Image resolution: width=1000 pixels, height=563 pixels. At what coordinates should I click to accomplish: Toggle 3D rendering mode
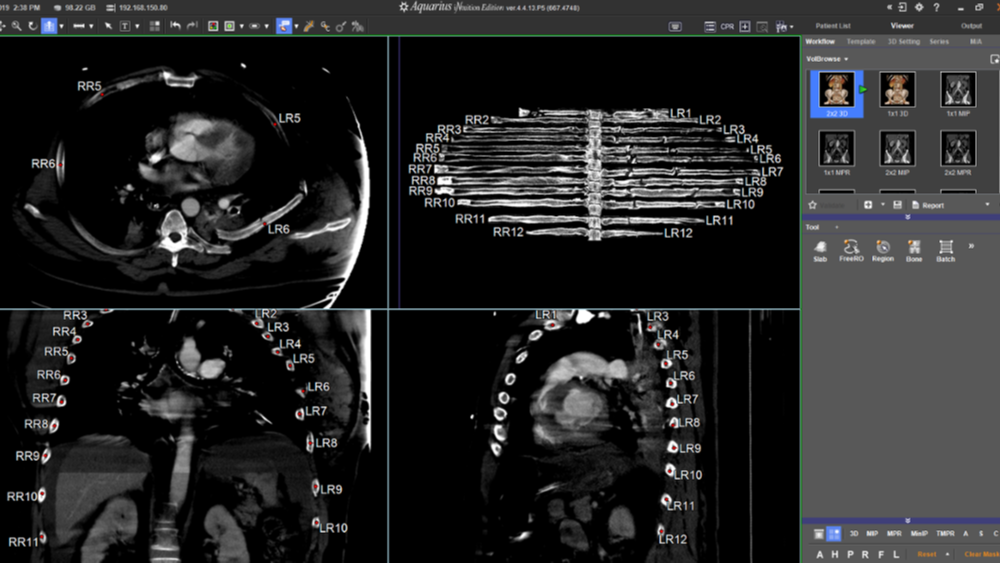click(854, 534)
